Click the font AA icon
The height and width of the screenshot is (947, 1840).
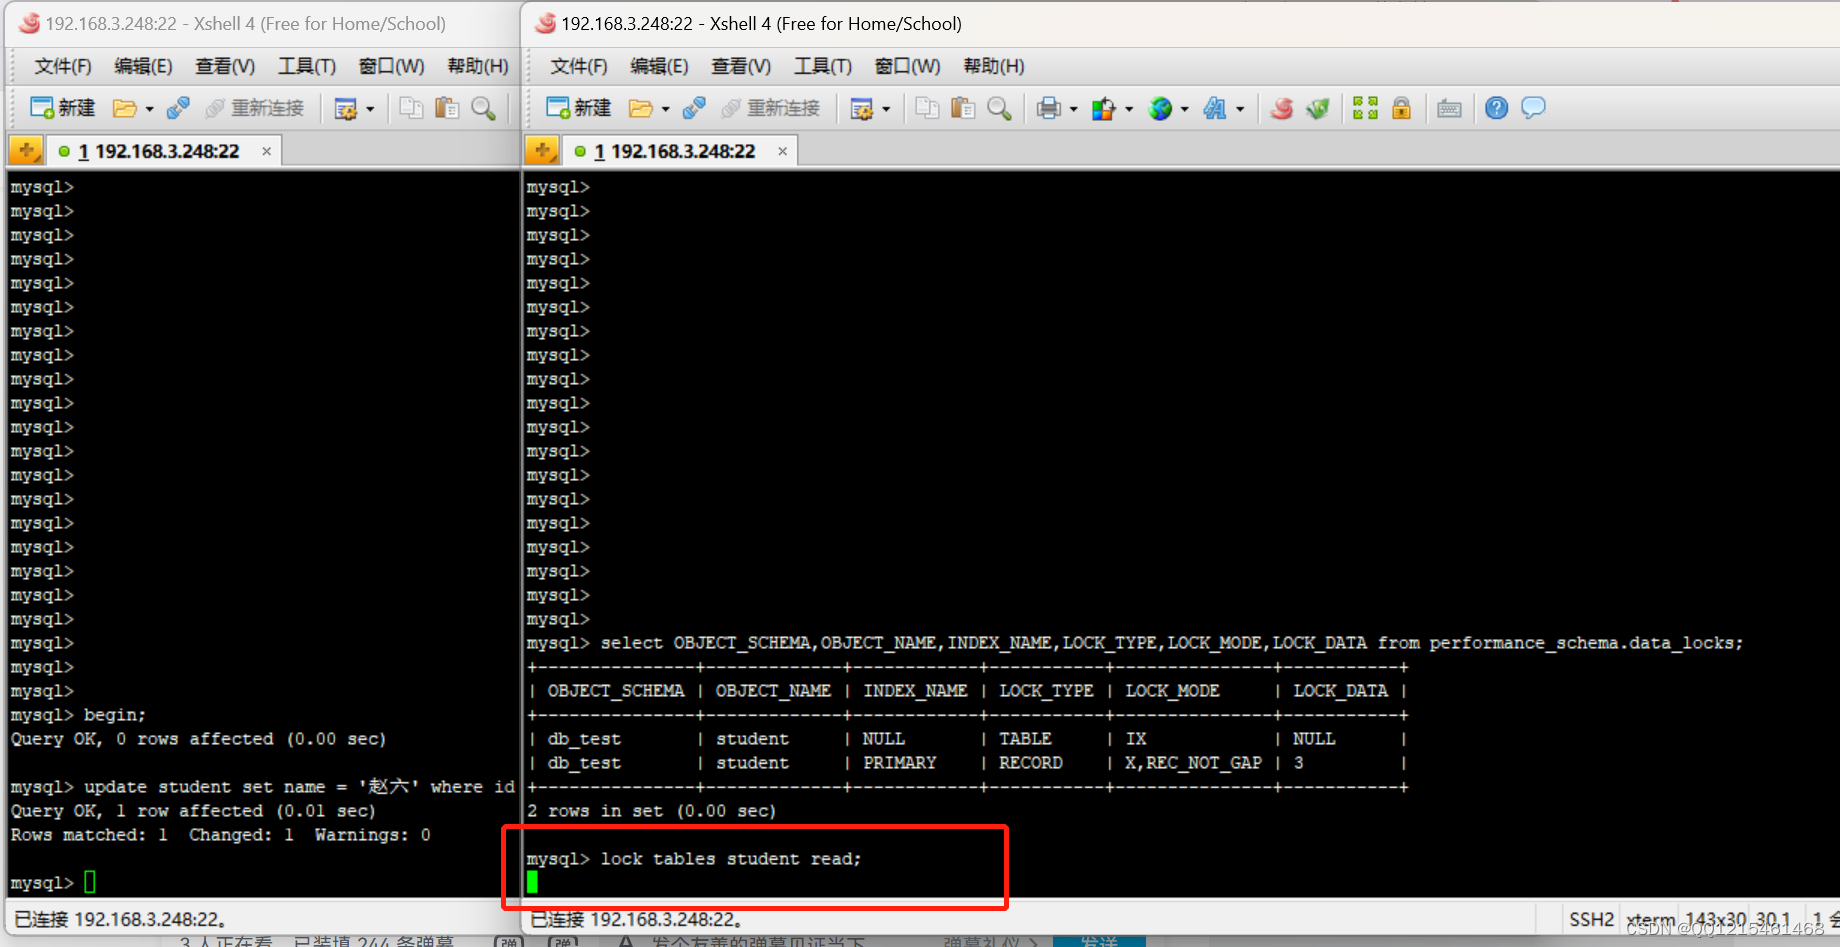click(x=1215, y=108)
